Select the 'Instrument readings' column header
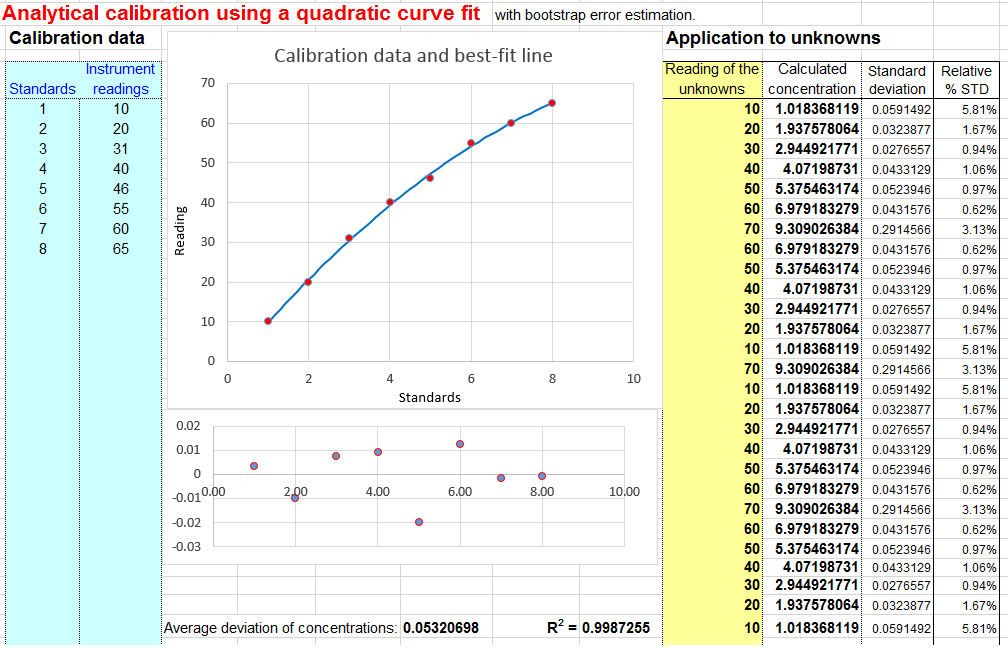This screenshot has width=1008, height=648. (x=120, y=80)
